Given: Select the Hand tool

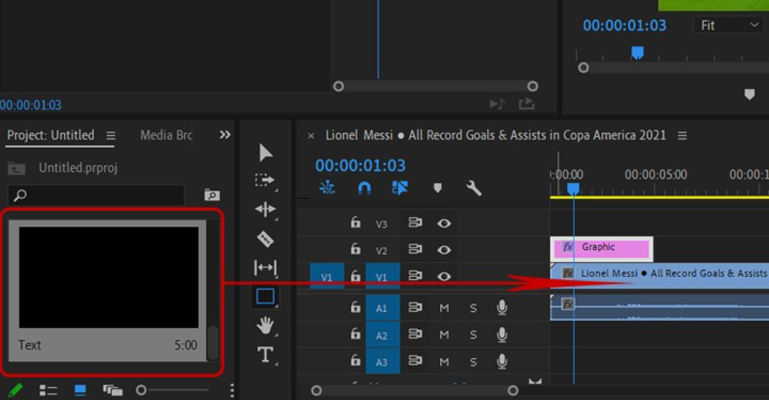Looking at the screenshot, I should [265, 324].
